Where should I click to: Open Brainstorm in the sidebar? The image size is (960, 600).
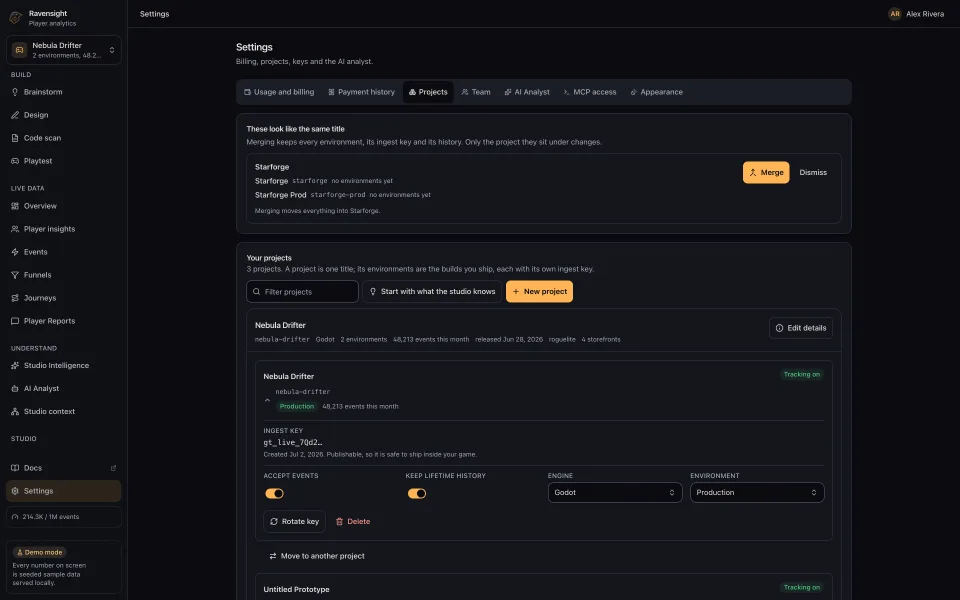click(64, 92)
